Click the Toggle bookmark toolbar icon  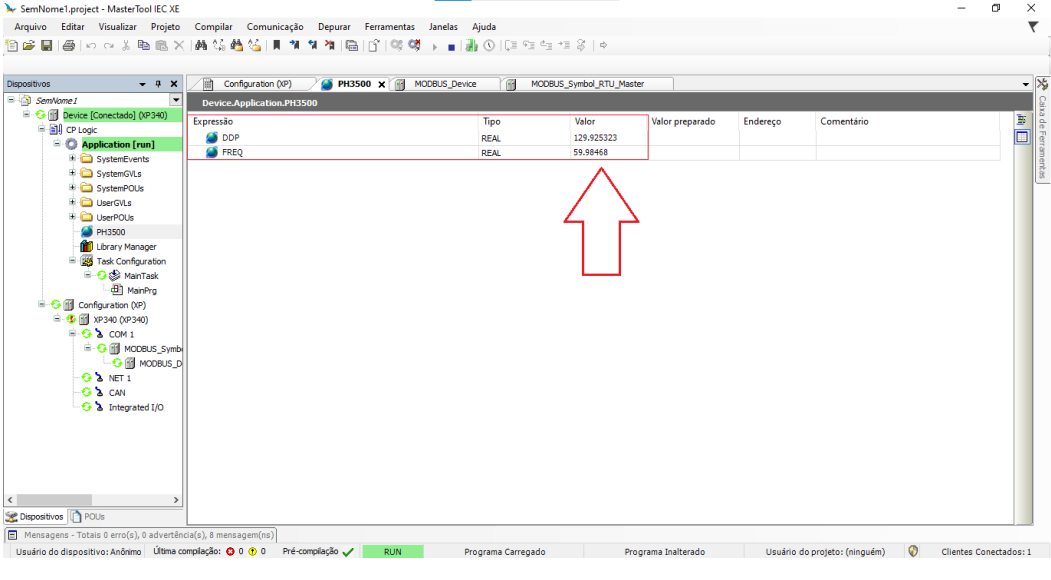click(x=277, y=45)
